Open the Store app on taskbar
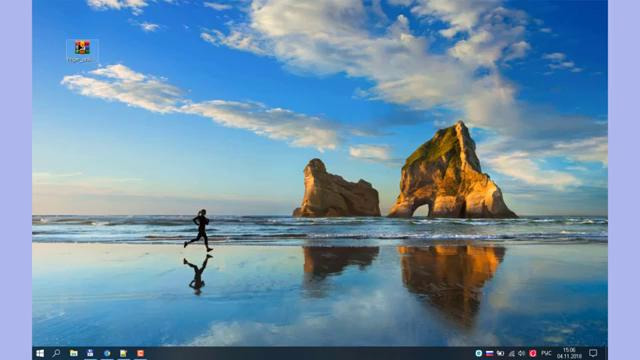 (90, 353)
